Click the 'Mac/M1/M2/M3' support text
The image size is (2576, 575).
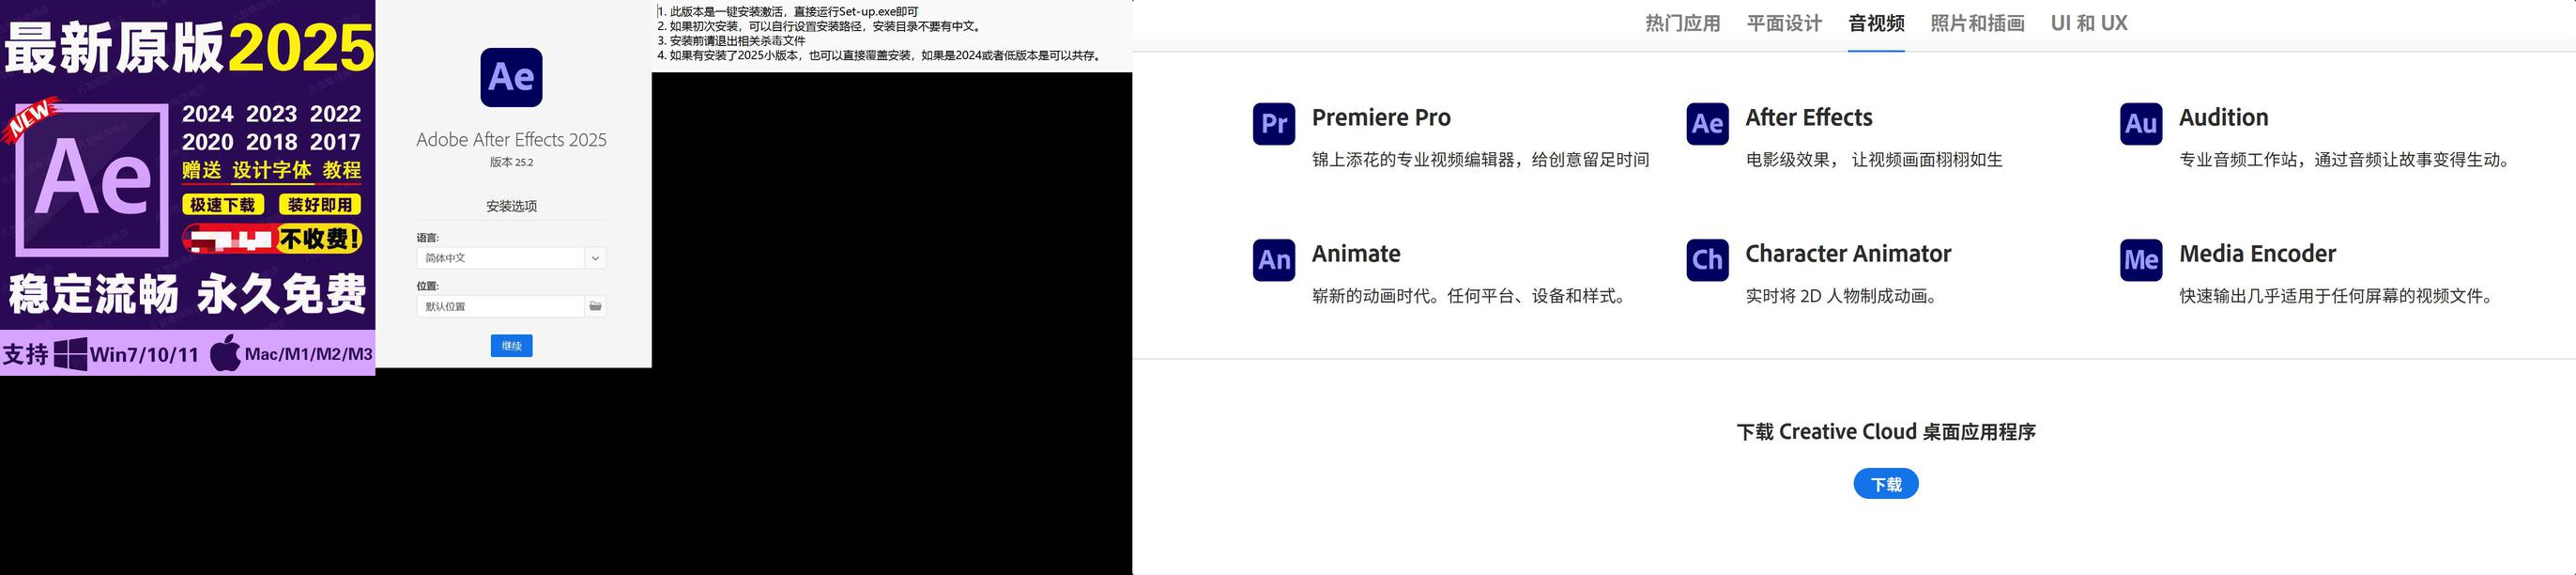click(x=309, y=354)
